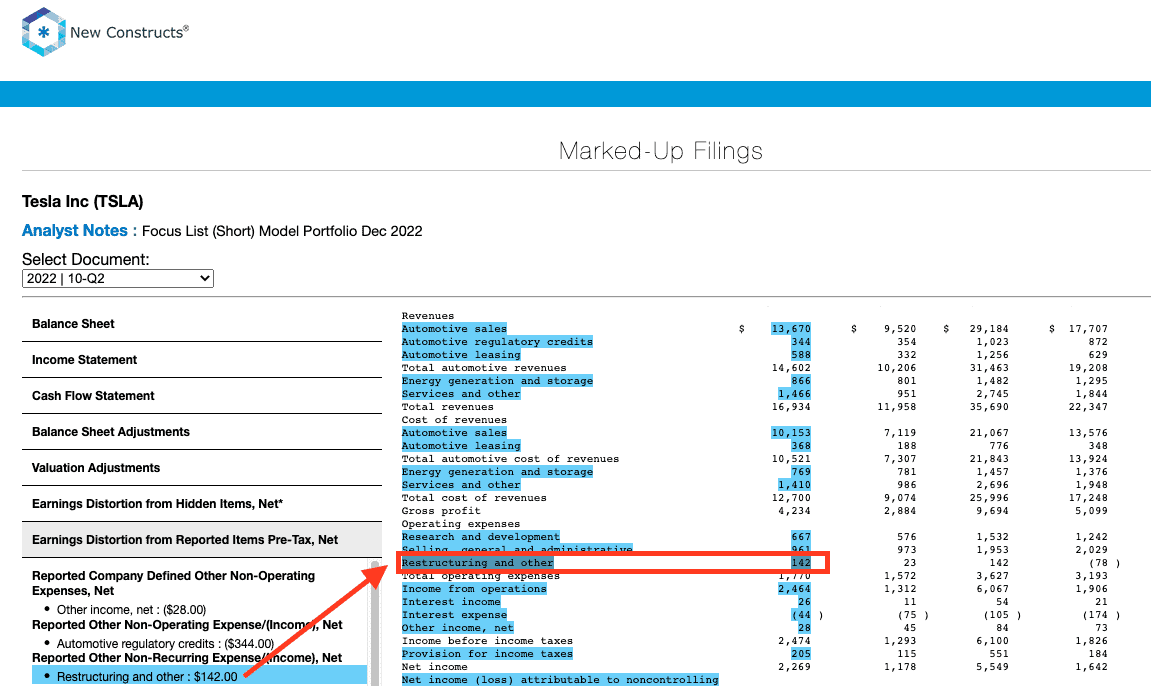Click the 'Gross profit' row label

(x=440, y=511)
